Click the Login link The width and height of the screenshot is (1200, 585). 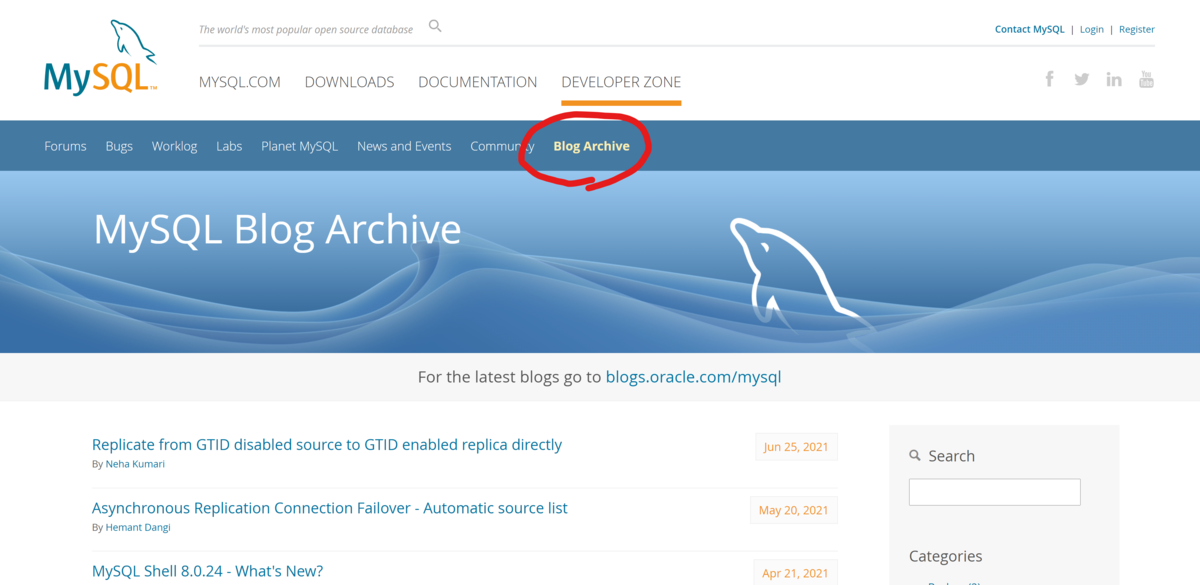coord(1092,29)
